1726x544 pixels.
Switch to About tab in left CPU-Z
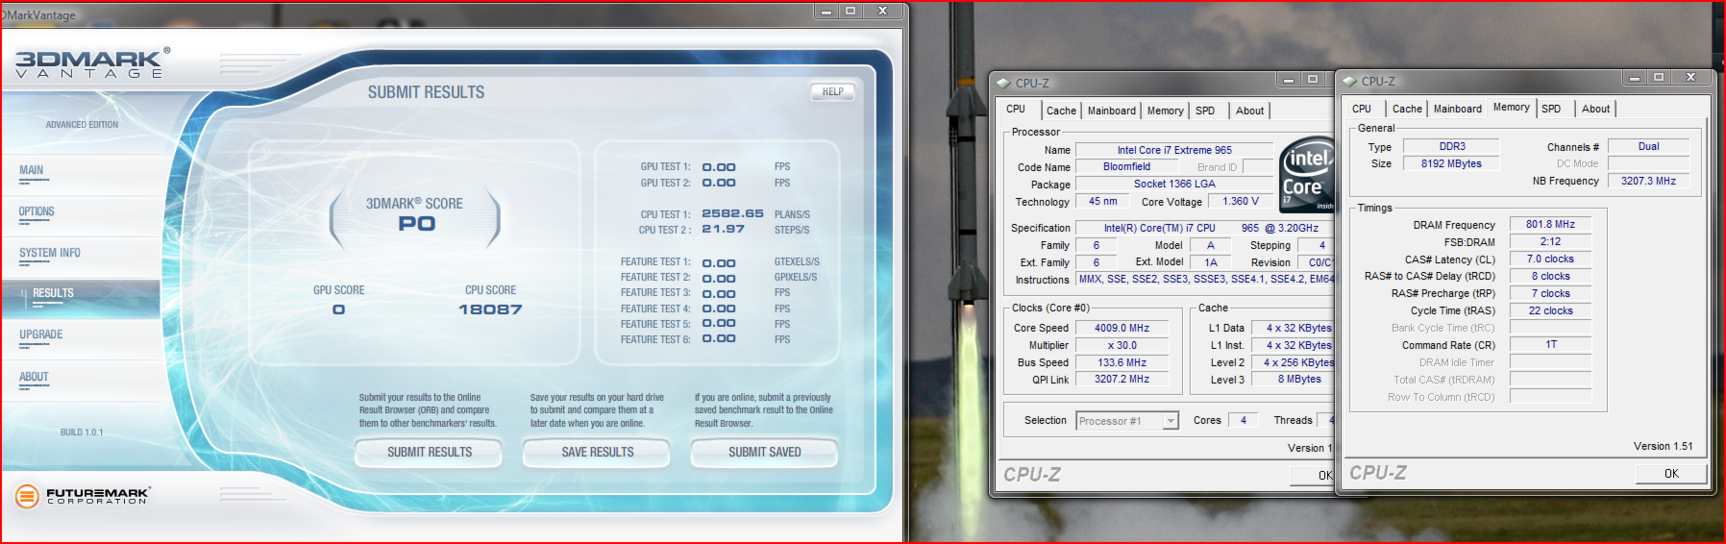(1250, 111)
